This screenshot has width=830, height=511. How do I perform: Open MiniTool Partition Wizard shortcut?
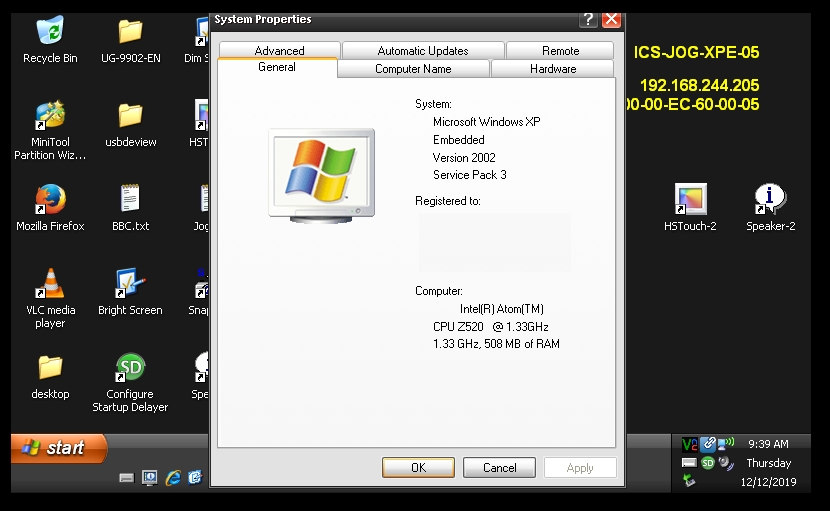[x=50, y=115]
